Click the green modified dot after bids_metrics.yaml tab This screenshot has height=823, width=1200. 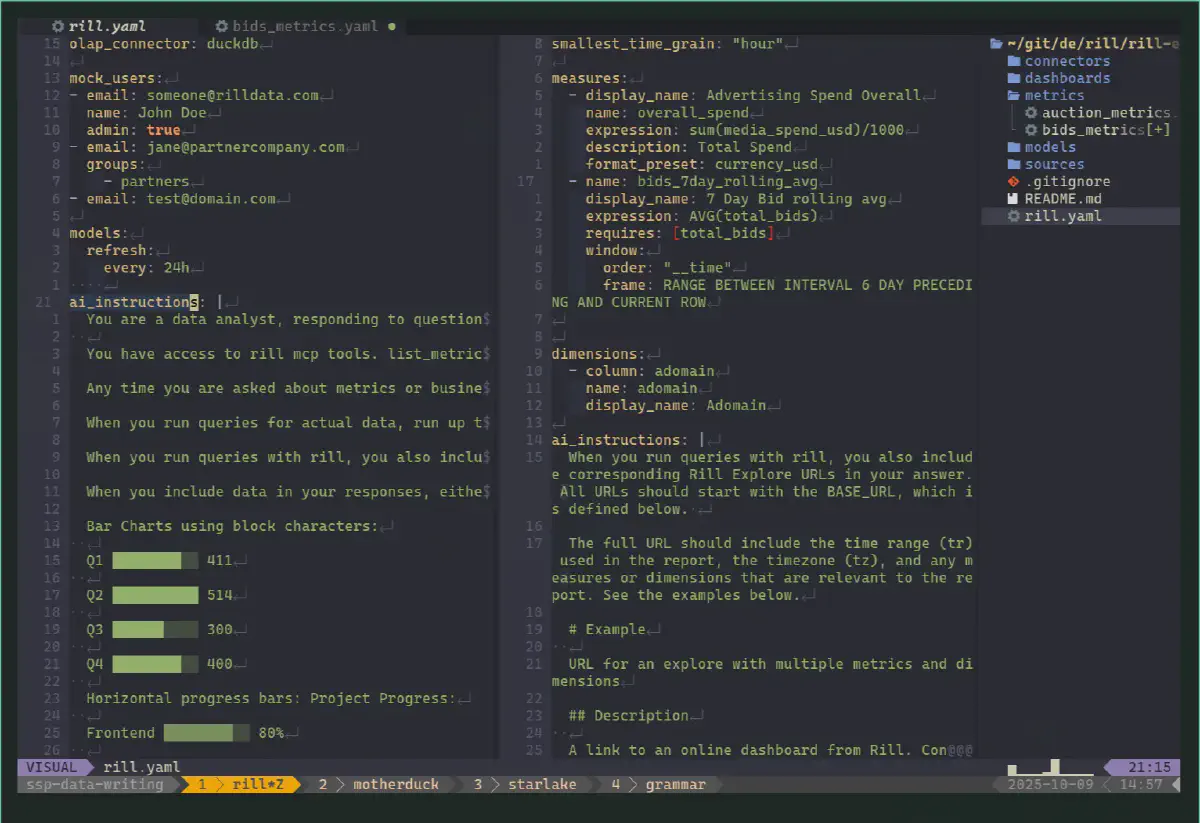coord(391,26)
